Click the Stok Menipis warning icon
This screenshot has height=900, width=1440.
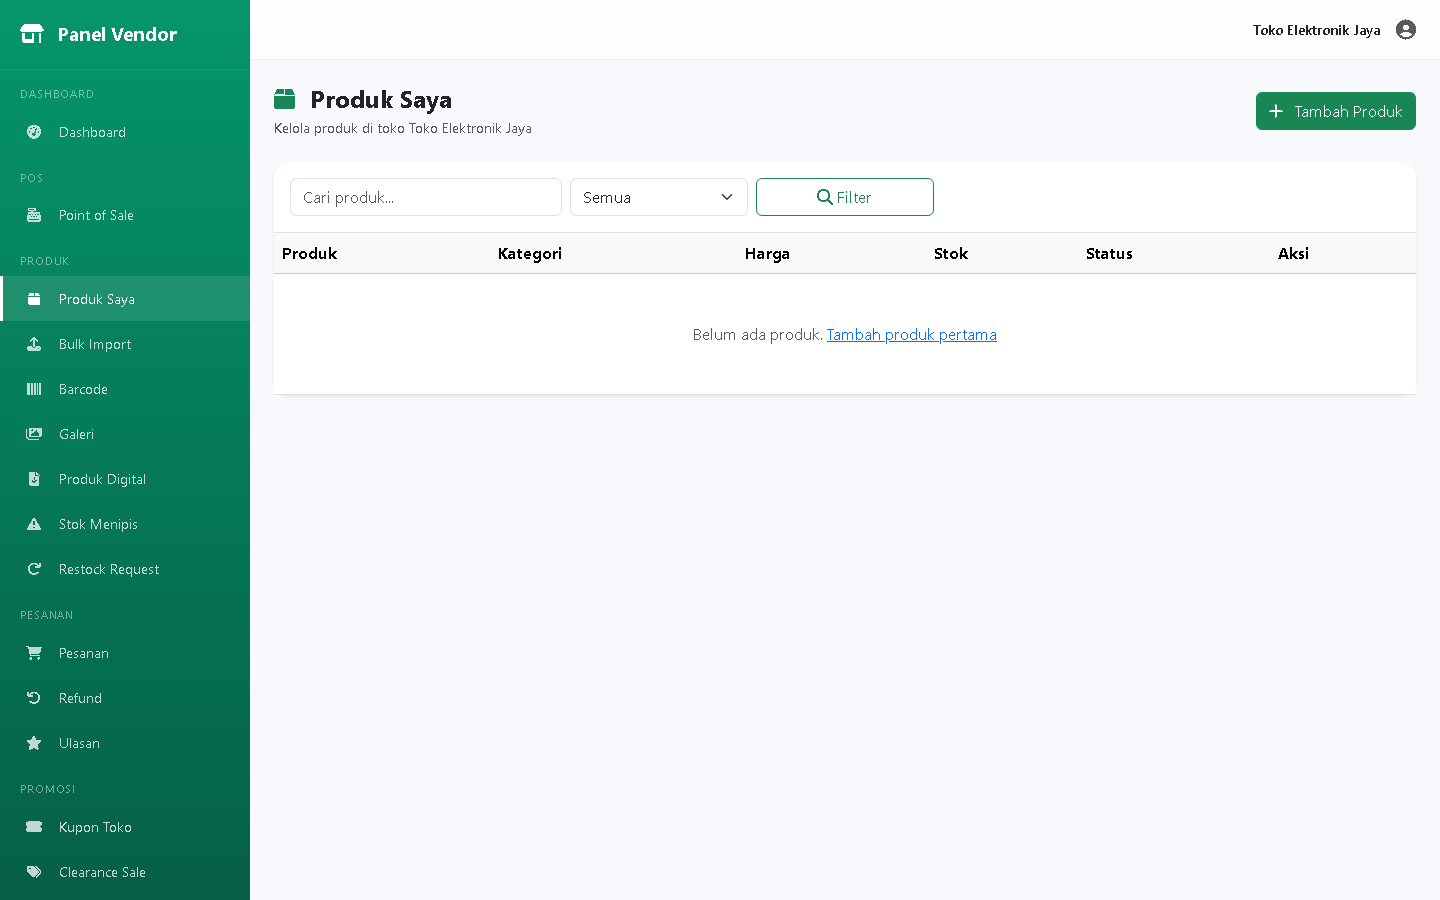click(34, 524)
